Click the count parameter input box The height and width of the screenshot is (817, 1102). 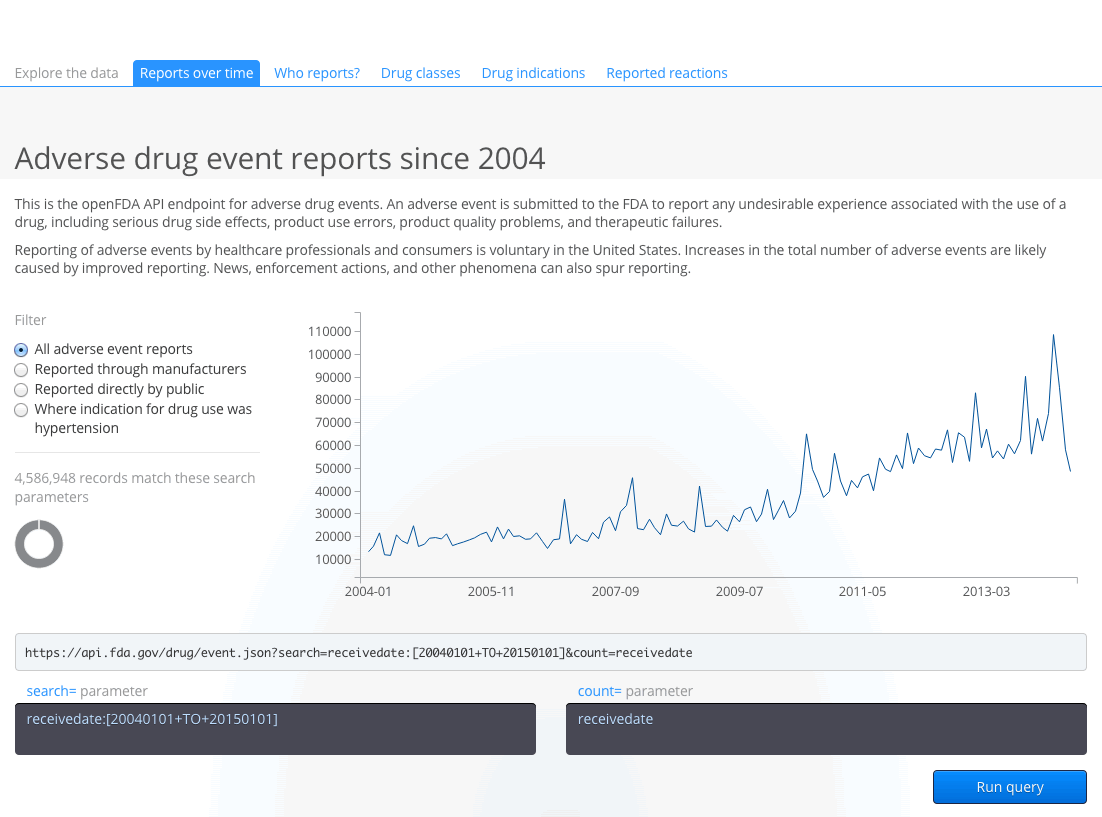[x=825, y=729]
